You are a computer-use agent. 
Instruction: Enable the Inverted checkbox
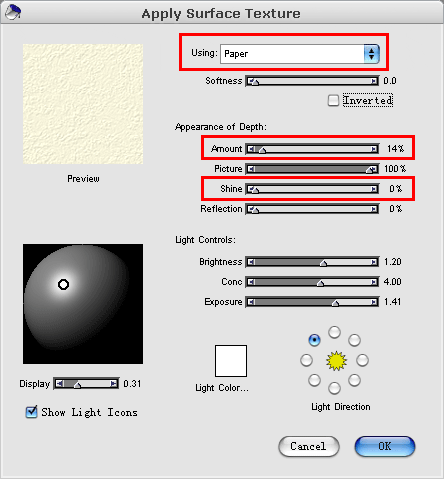point(333,100)
